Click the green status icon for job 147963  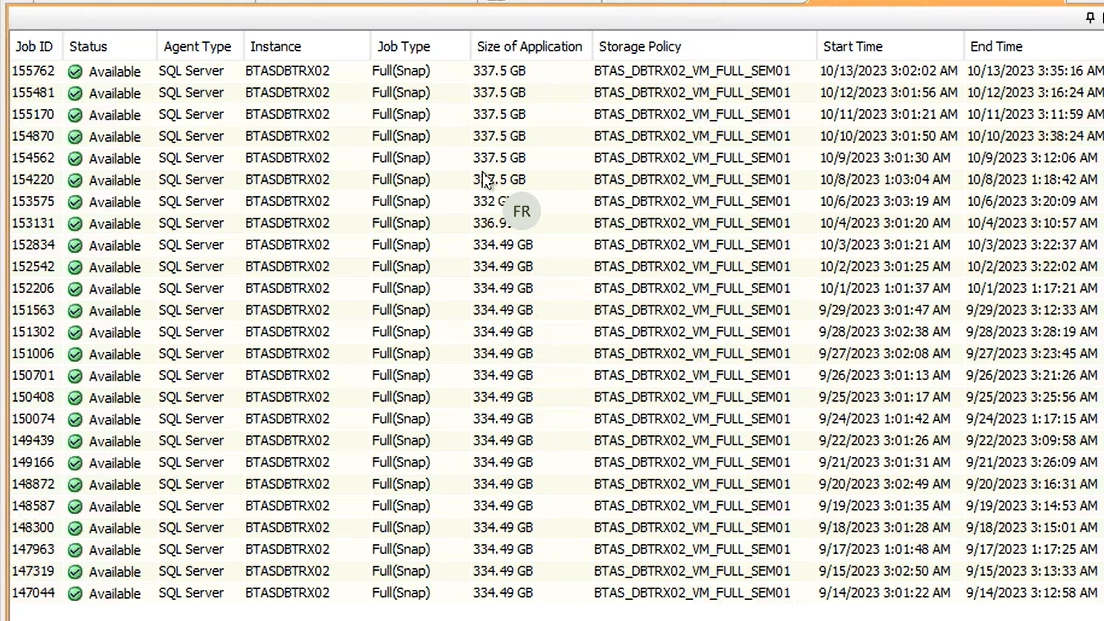75,551
